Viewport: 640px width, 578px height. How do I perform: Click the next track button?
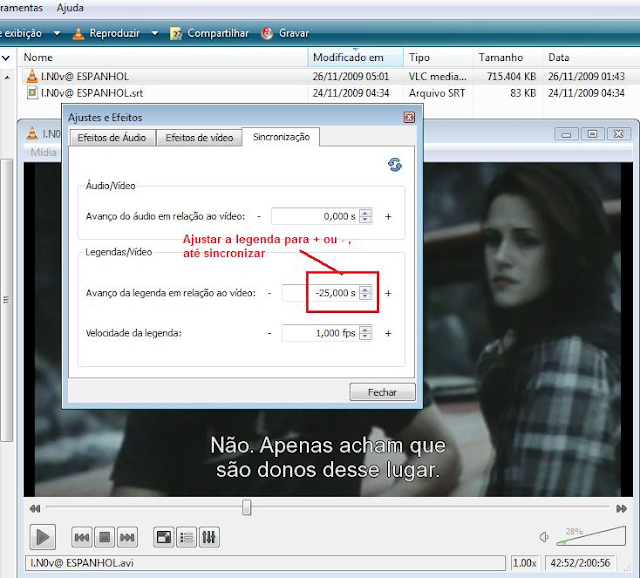(127, 537)
